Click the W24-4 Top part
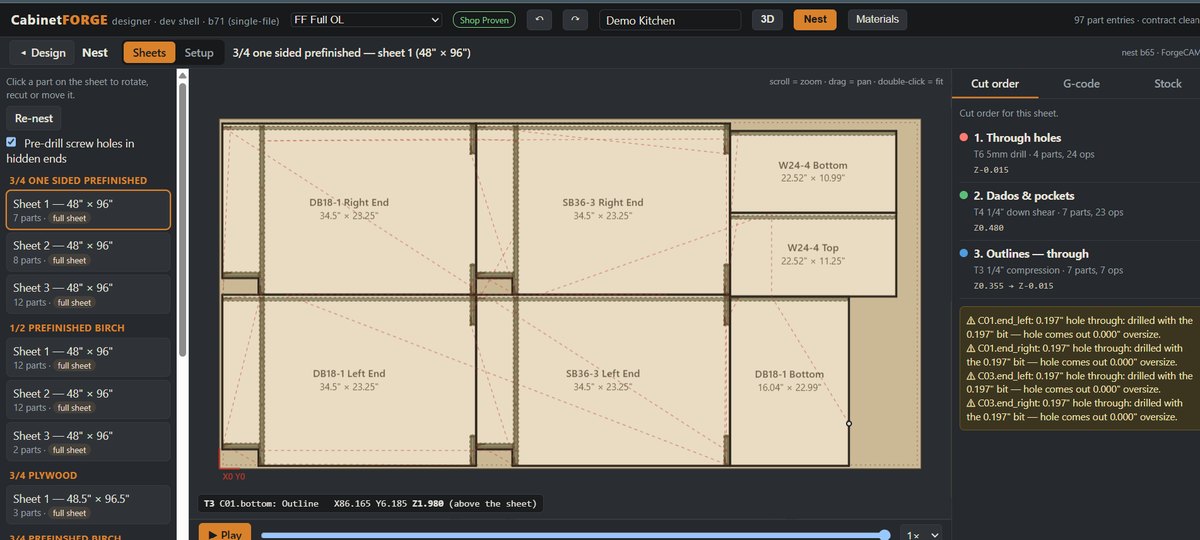The width and height of the screenshot is (1200, 540). pos(813,254)
